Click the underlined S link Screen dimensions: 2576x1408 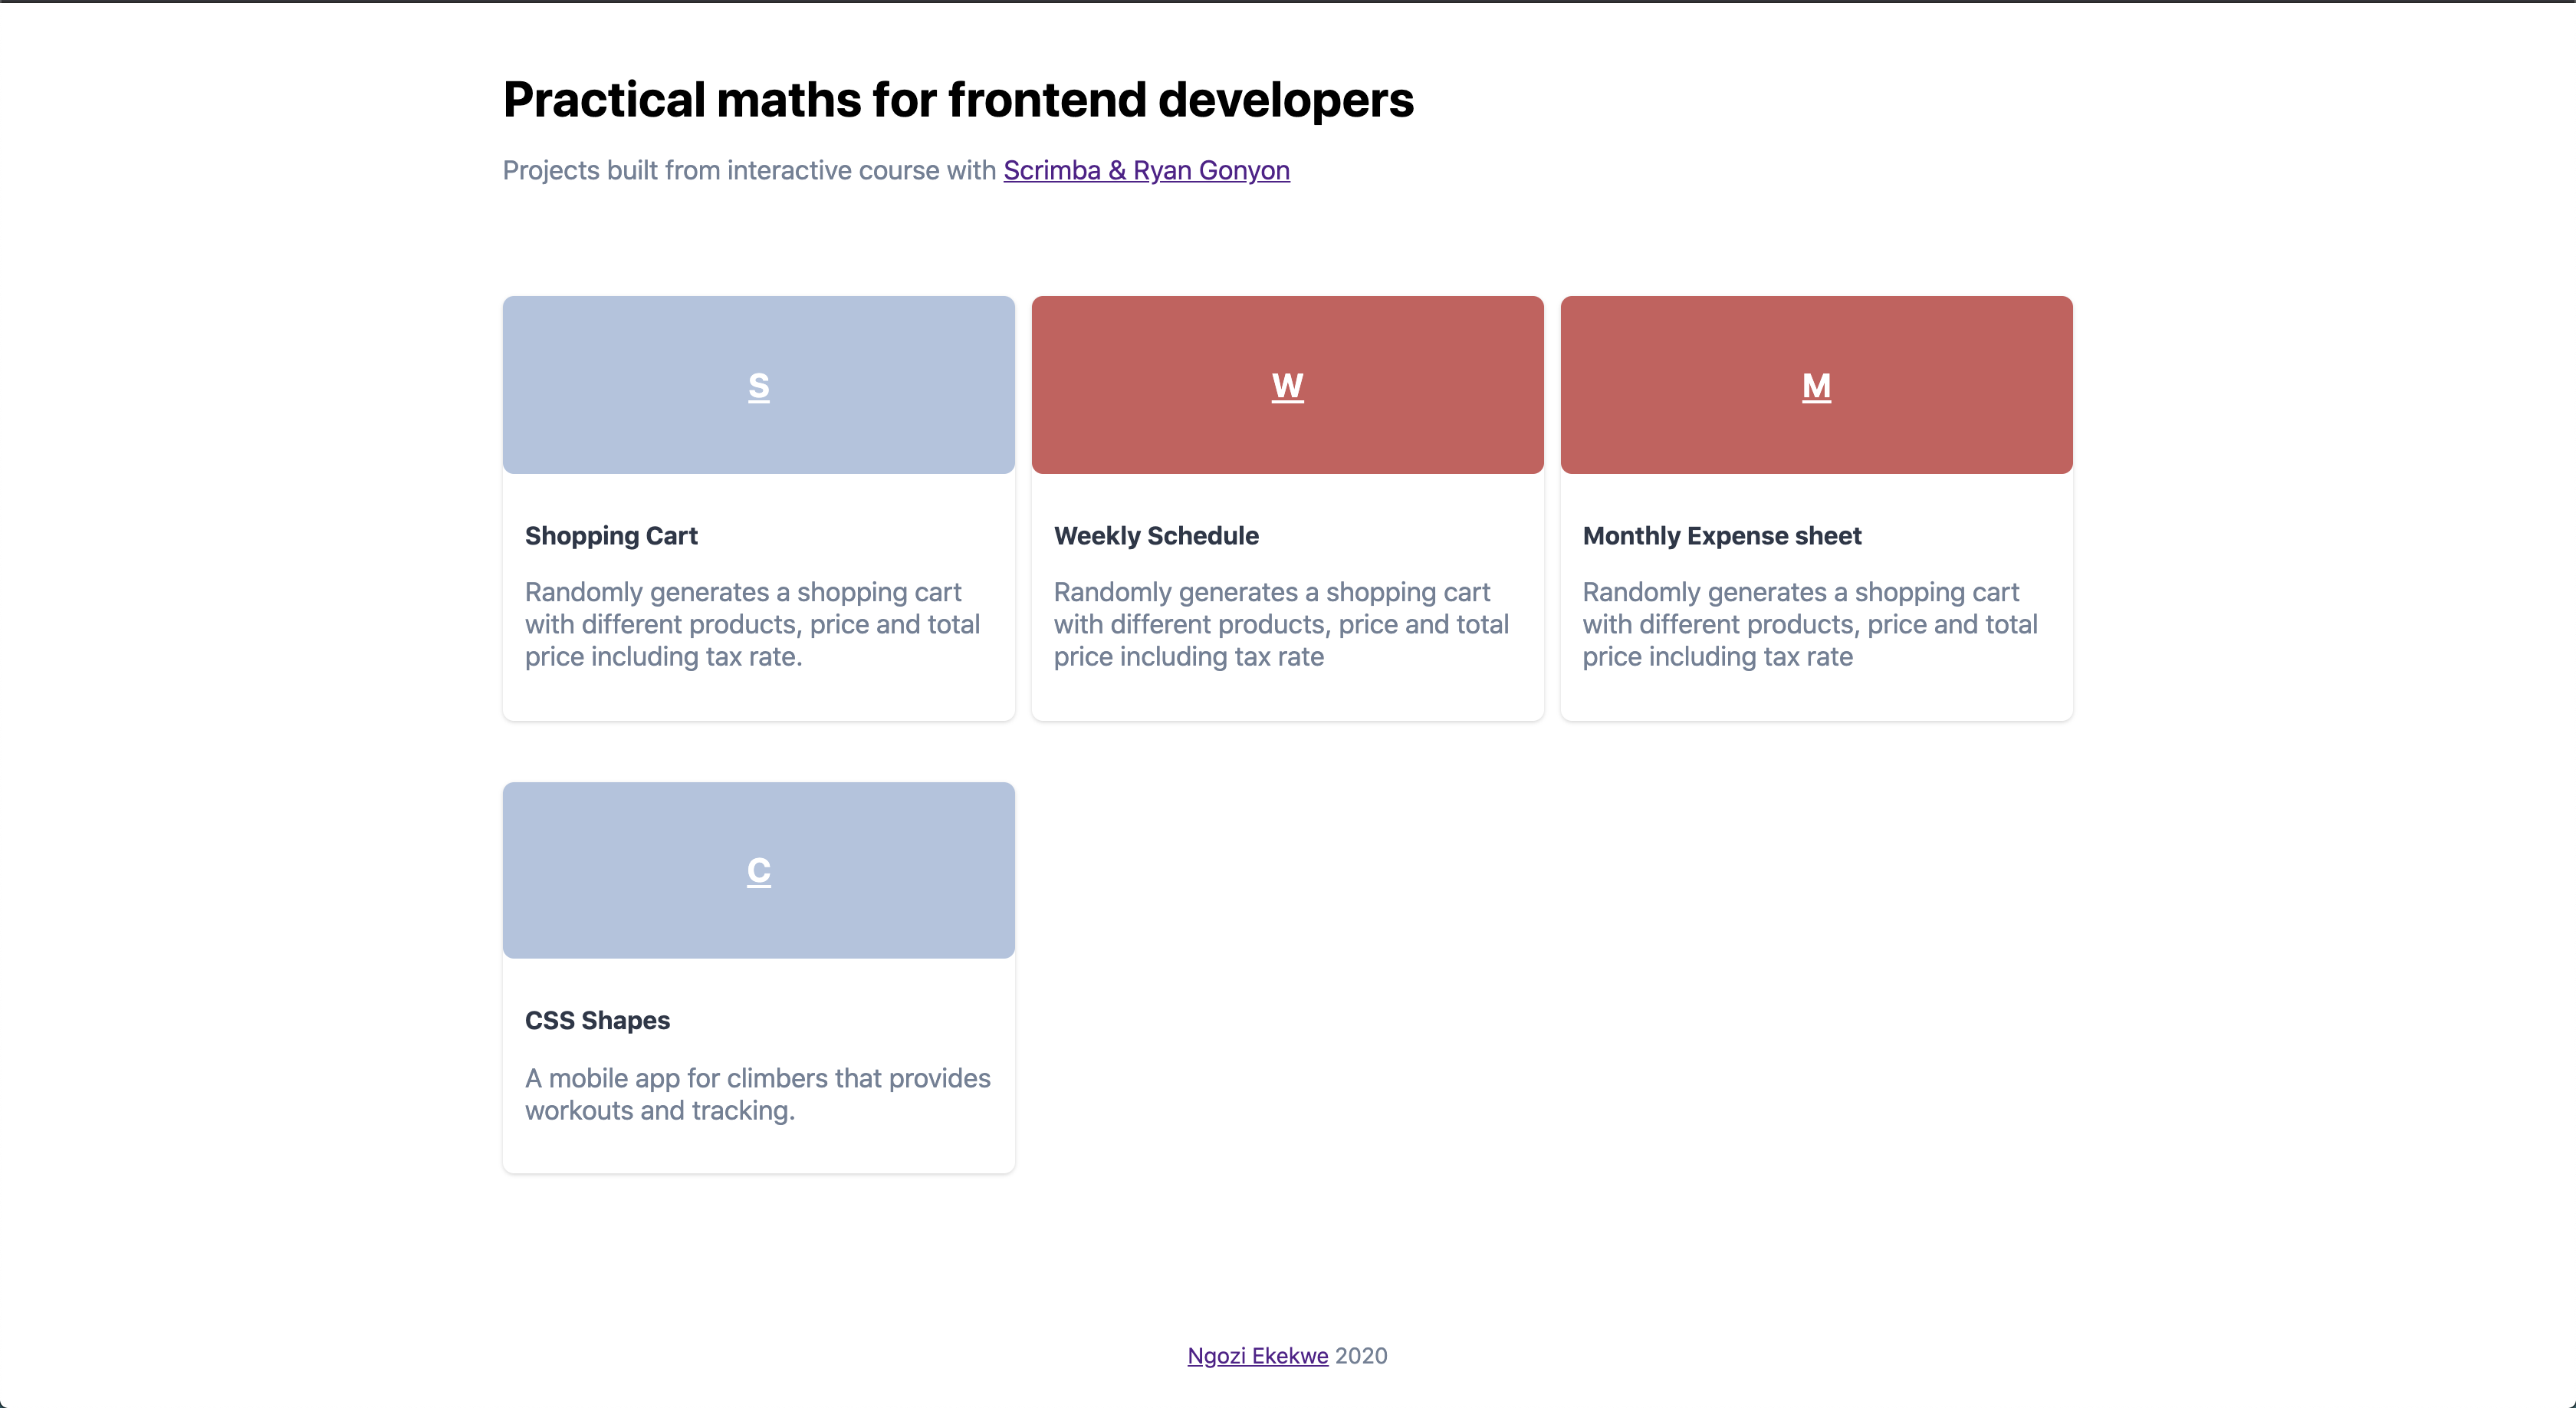758,386
